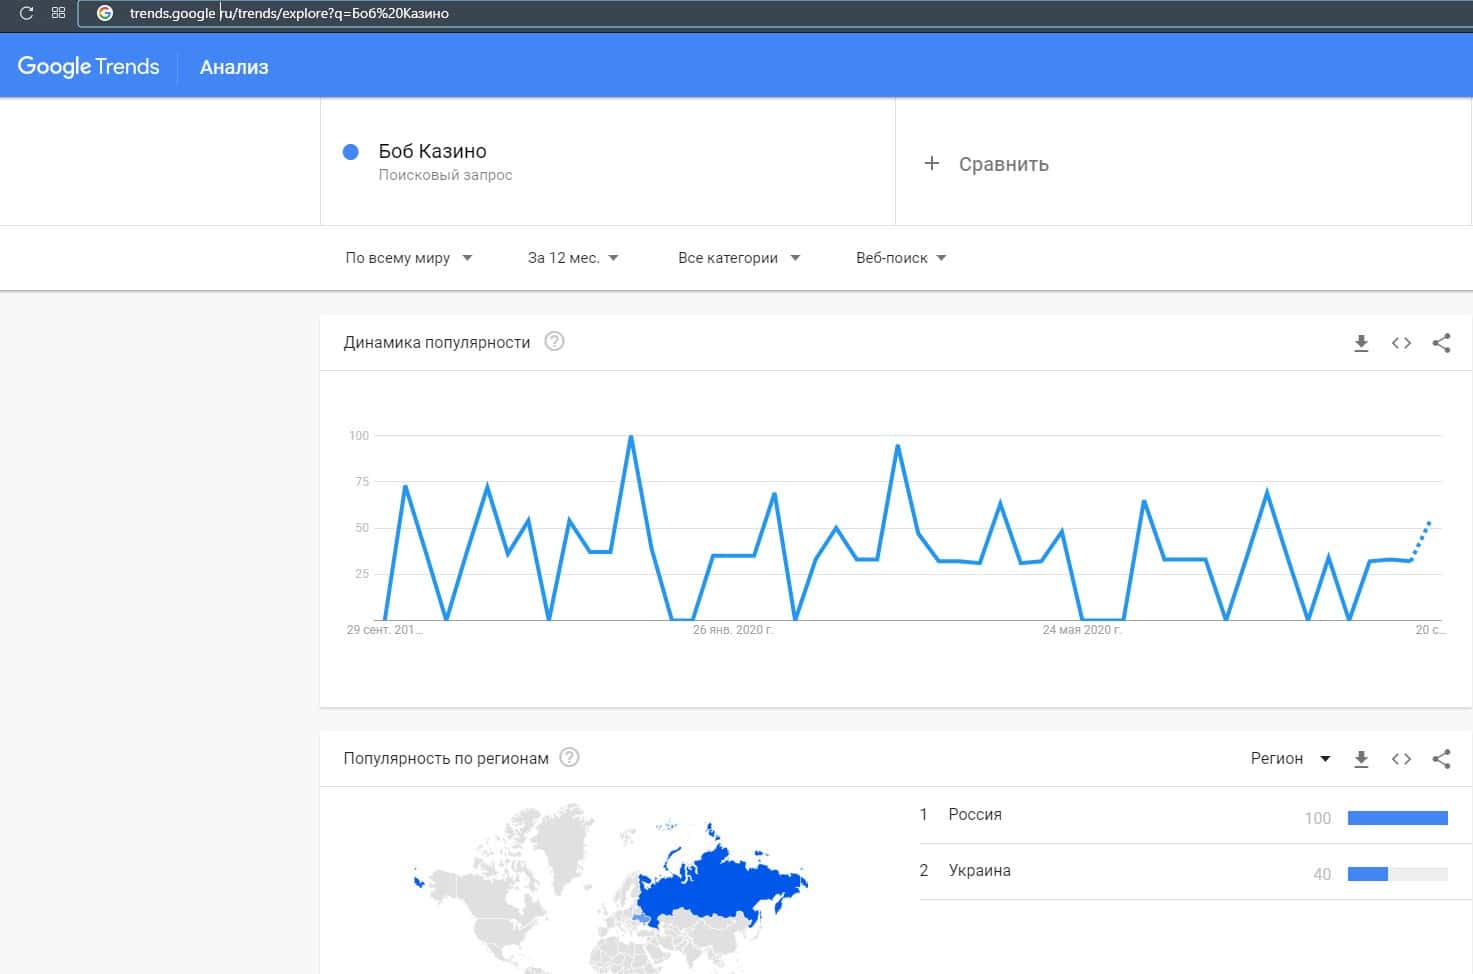1473x974 pixels.
Task: Share the Динамика популярности chart
Action: tap(1441, 343)
